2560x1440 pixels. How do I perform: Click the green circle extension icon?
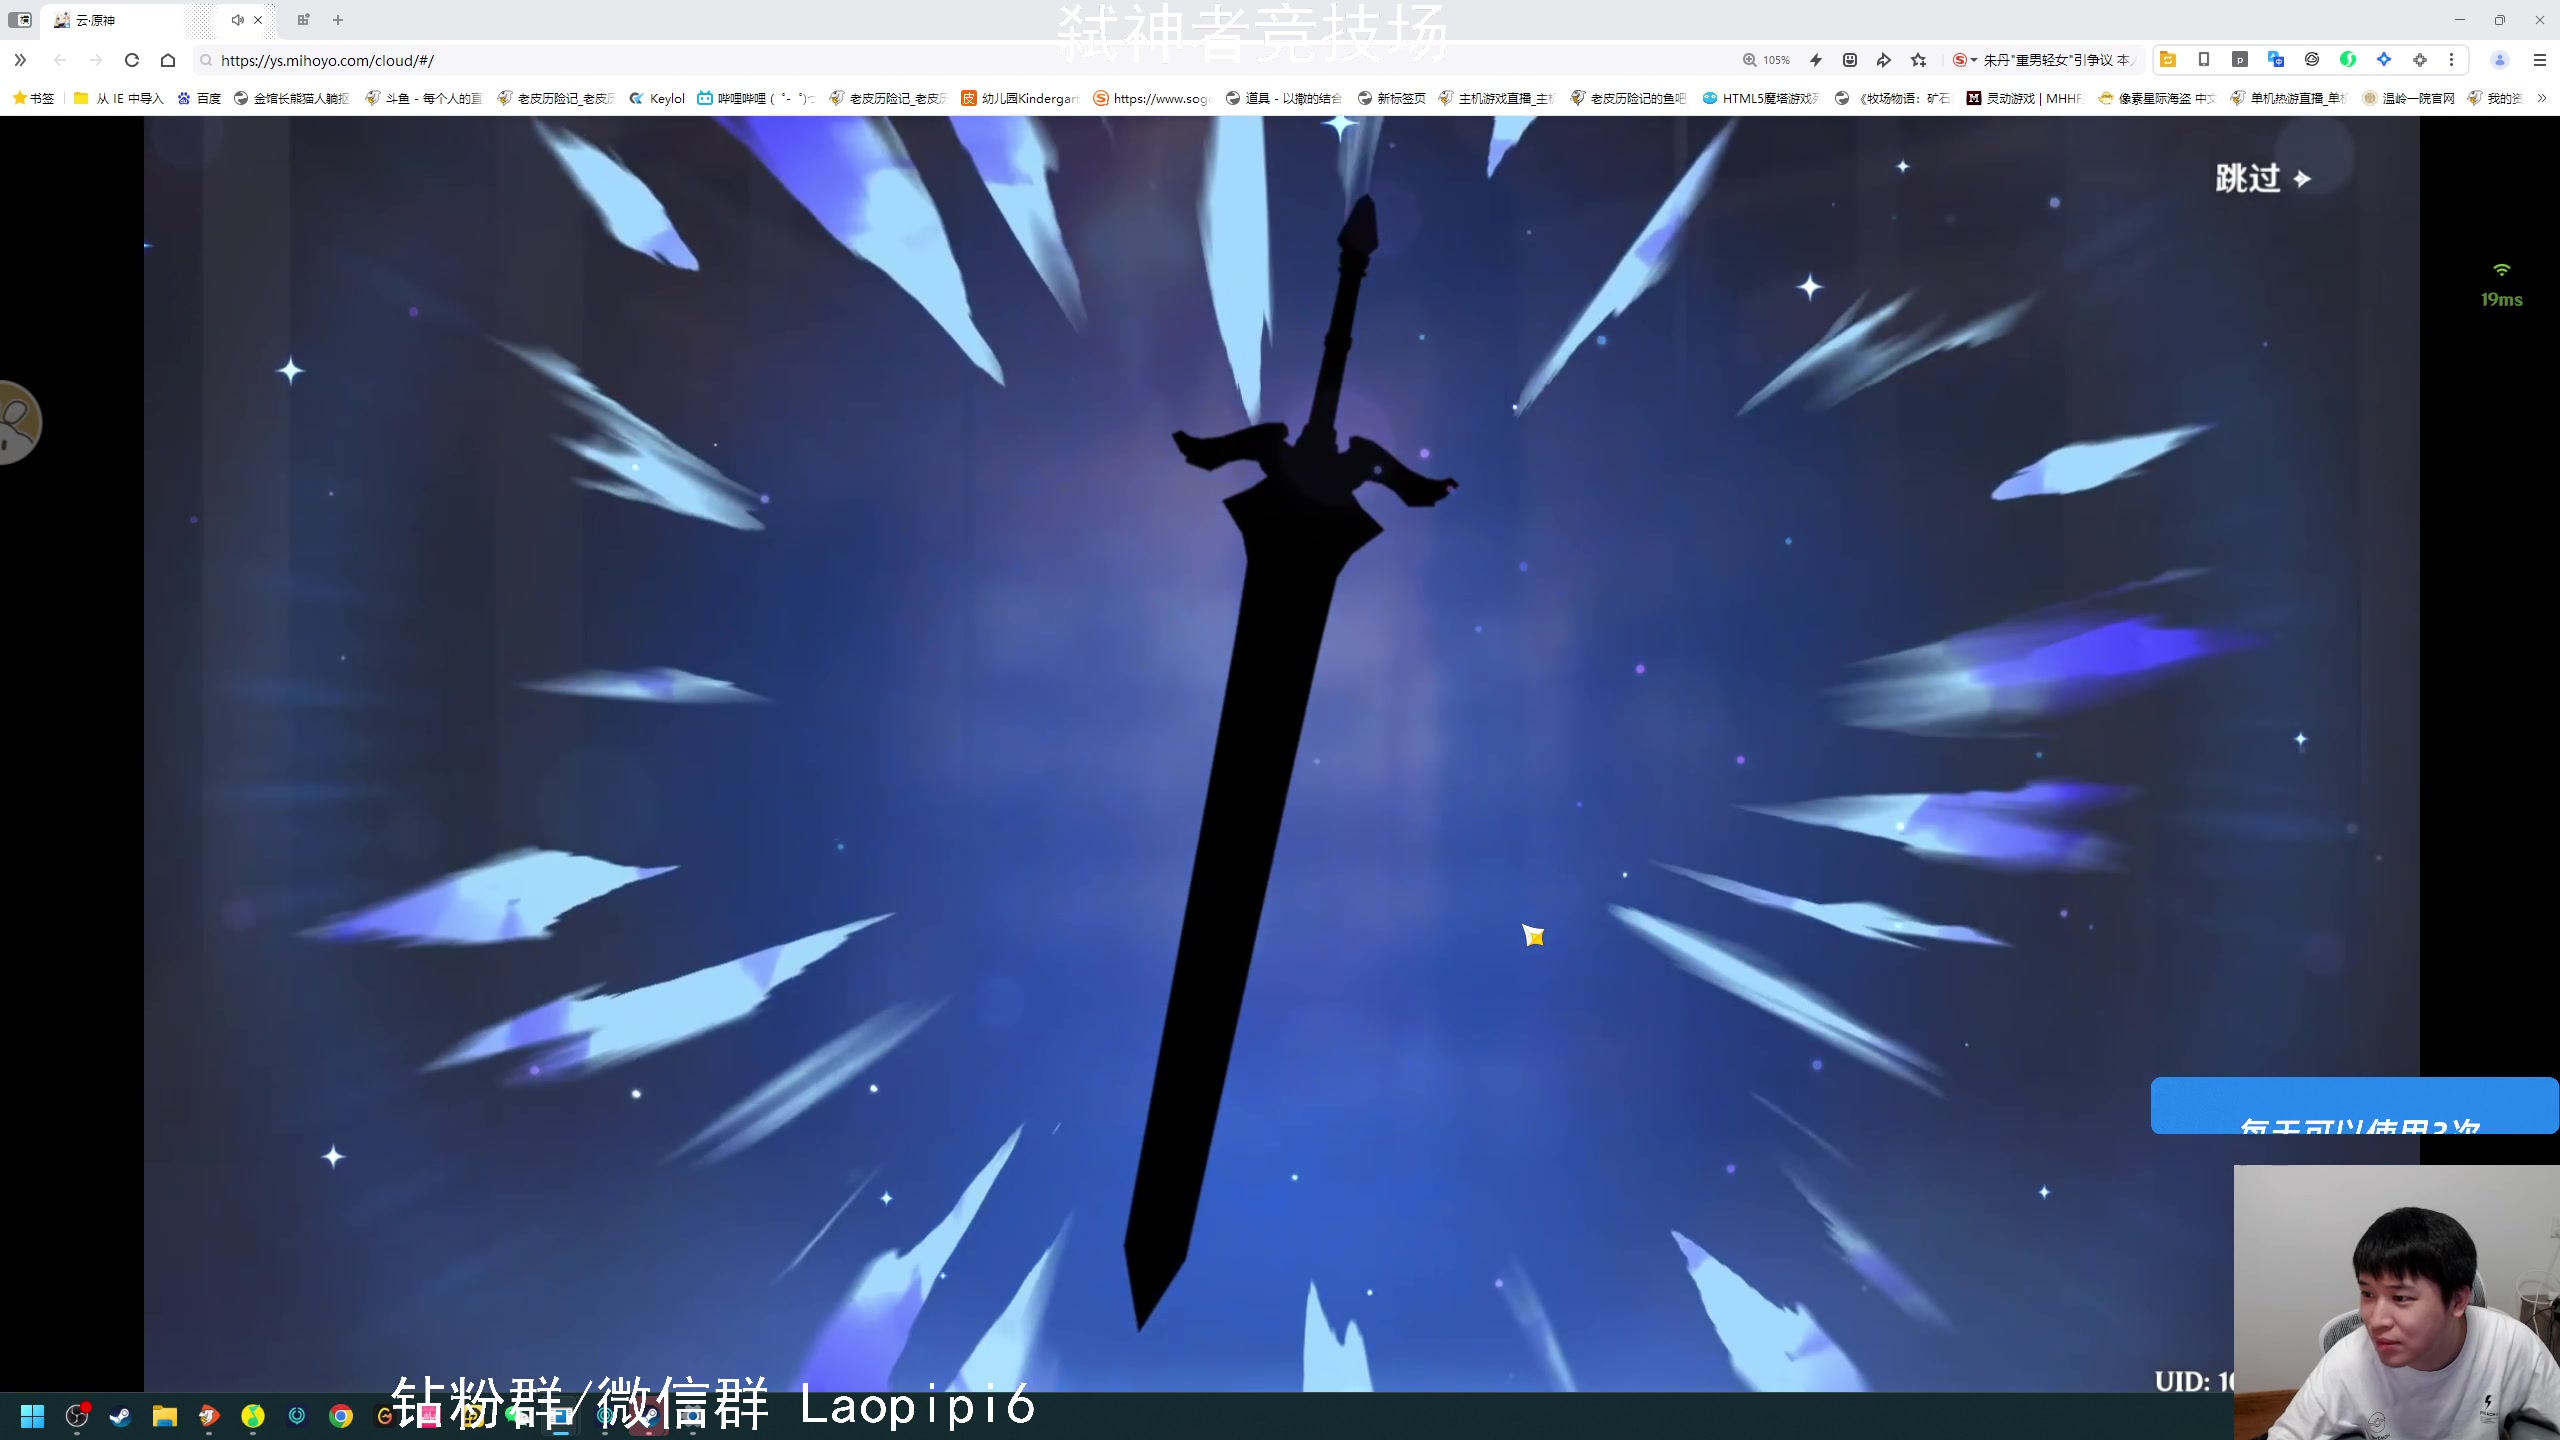point(2348,60)
